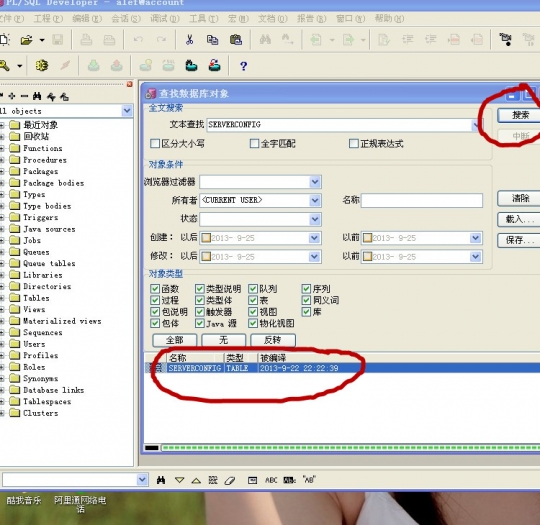Uncheck the 序列 object type

pos(306,289)
